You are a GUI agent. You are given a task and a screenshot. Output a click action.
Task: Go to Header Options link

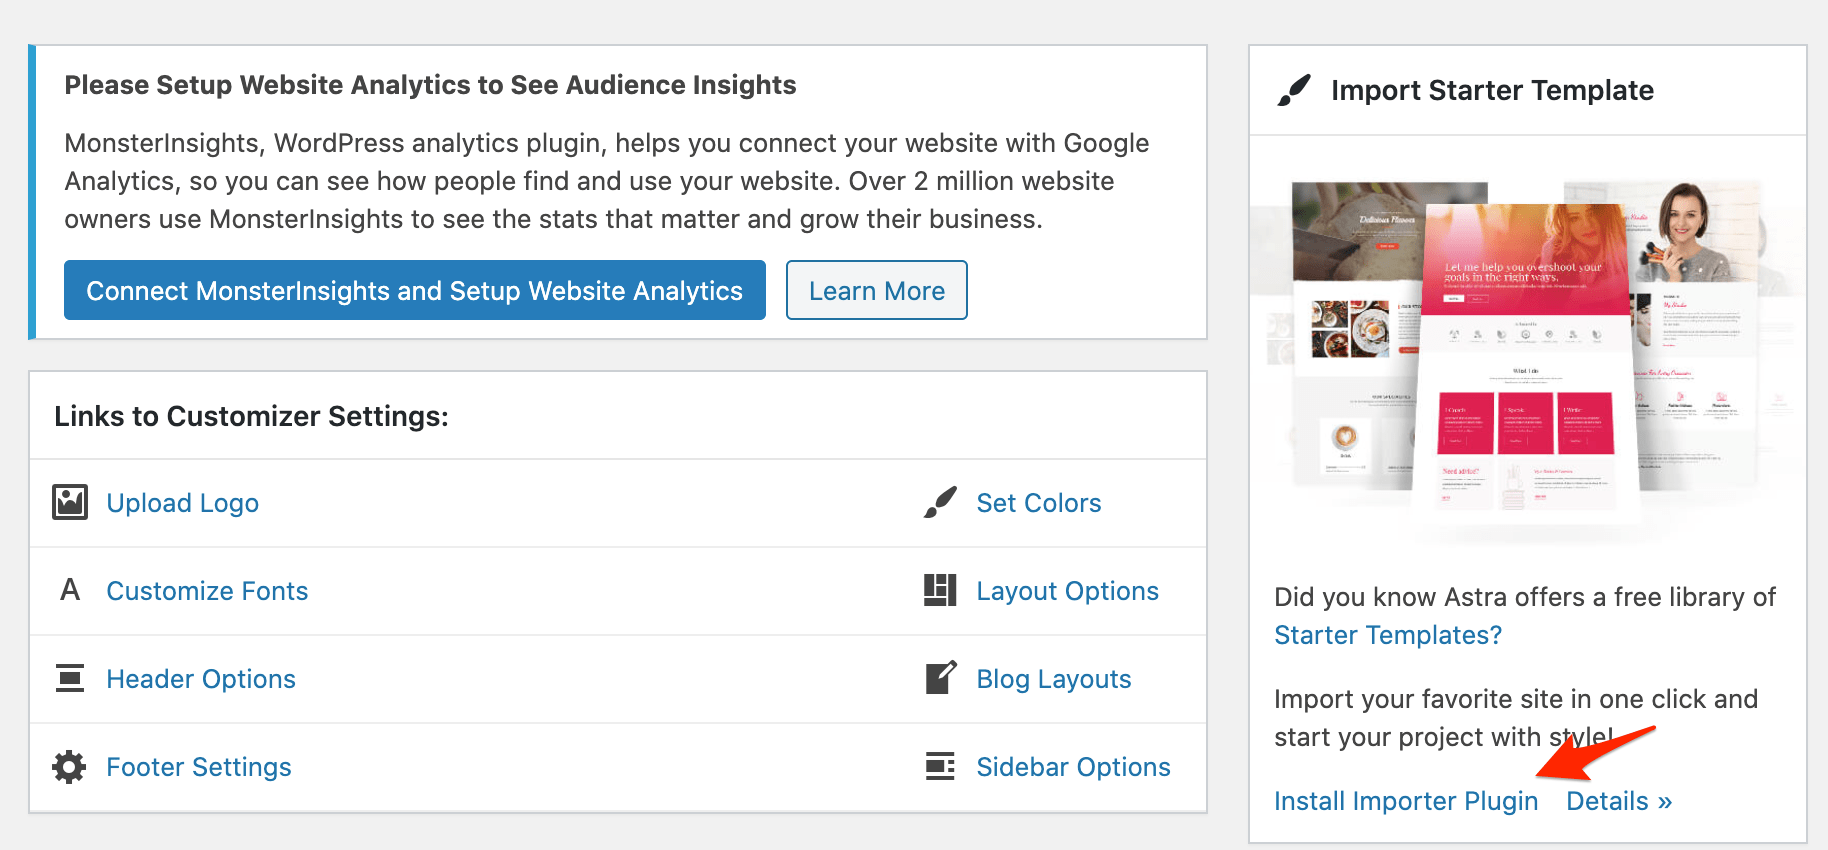point(201,679)
